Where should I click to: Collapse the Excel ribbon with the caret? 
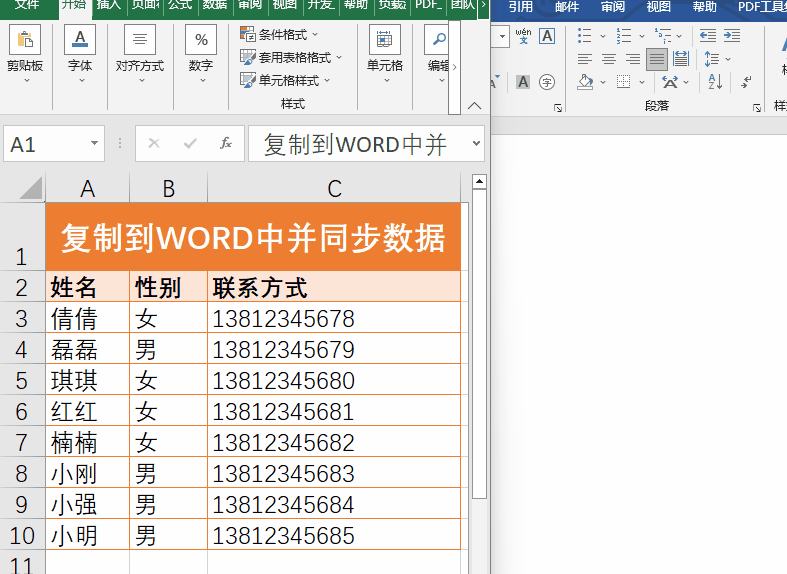point(474,106)
